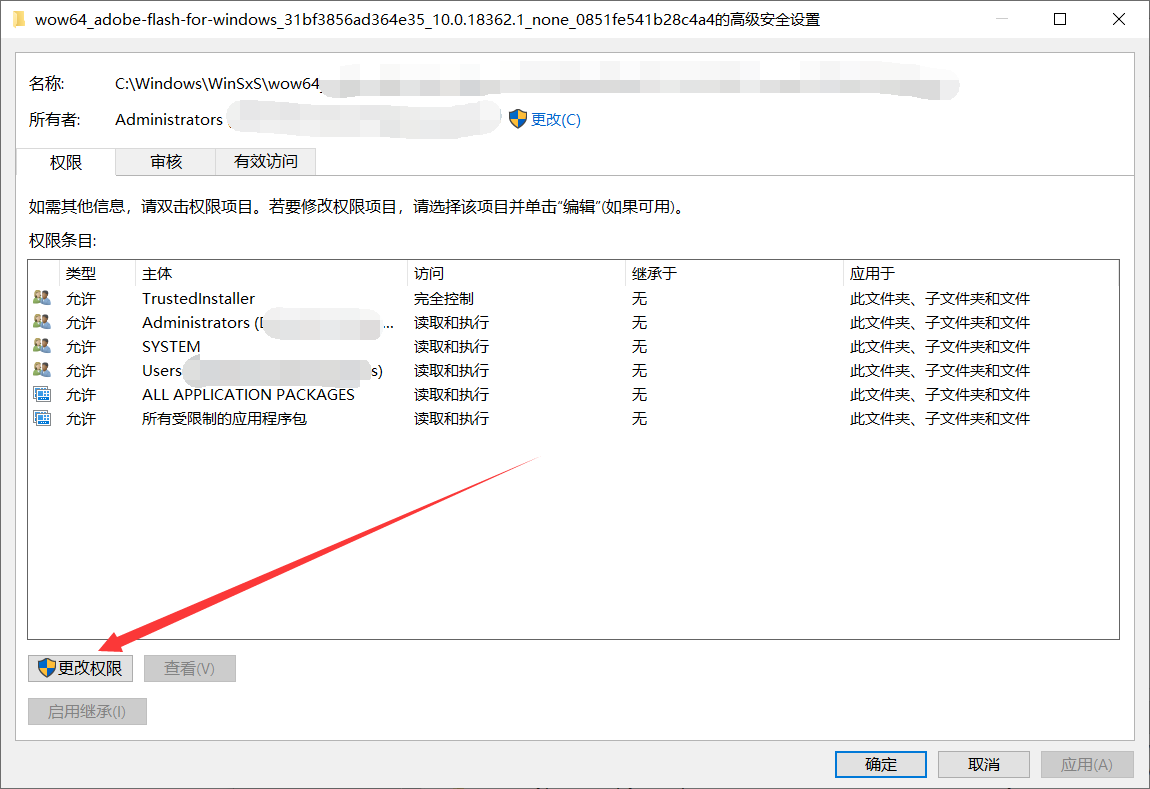Click the ALL APPLICATION PACKAGES package icon
1150x789 pixels.
[x=41, y=394]
